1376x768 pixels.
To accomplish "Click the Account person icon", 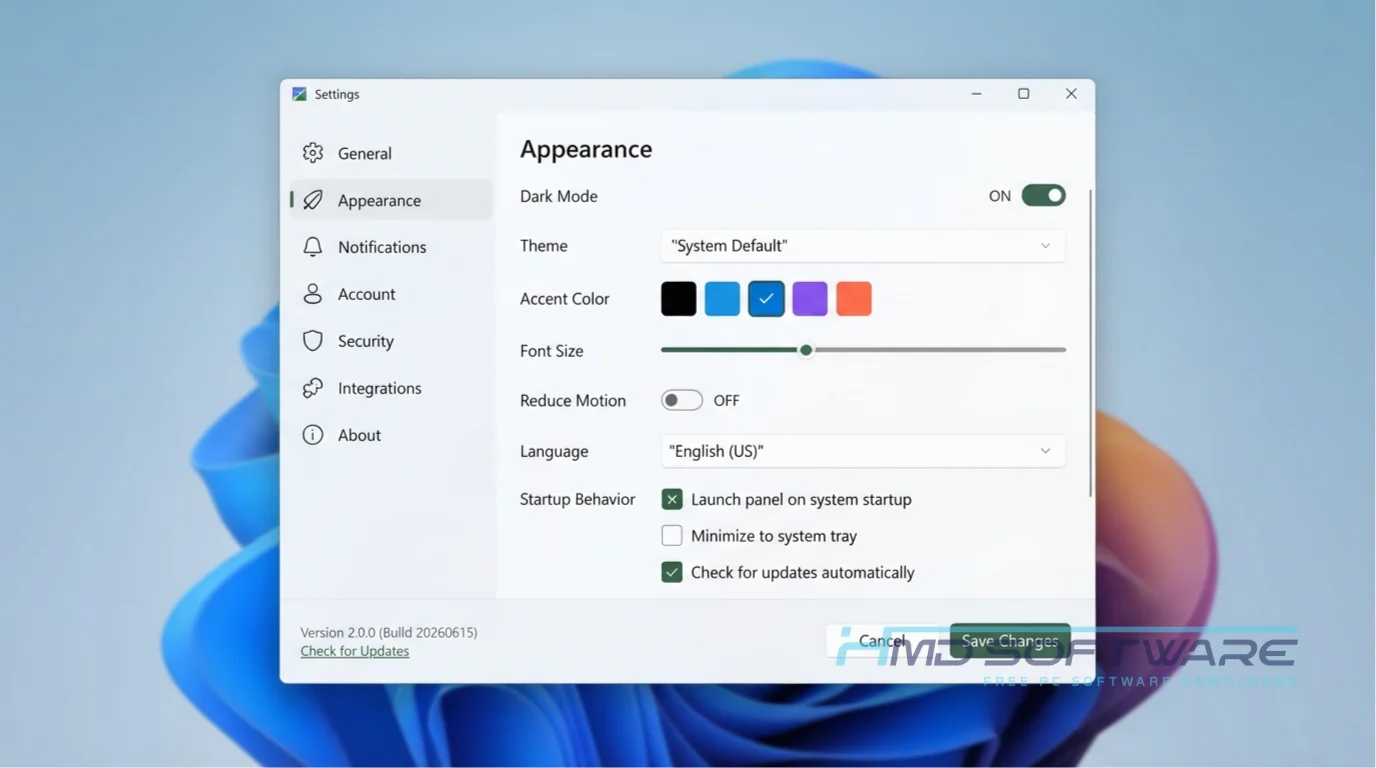I will pos(313,294).
